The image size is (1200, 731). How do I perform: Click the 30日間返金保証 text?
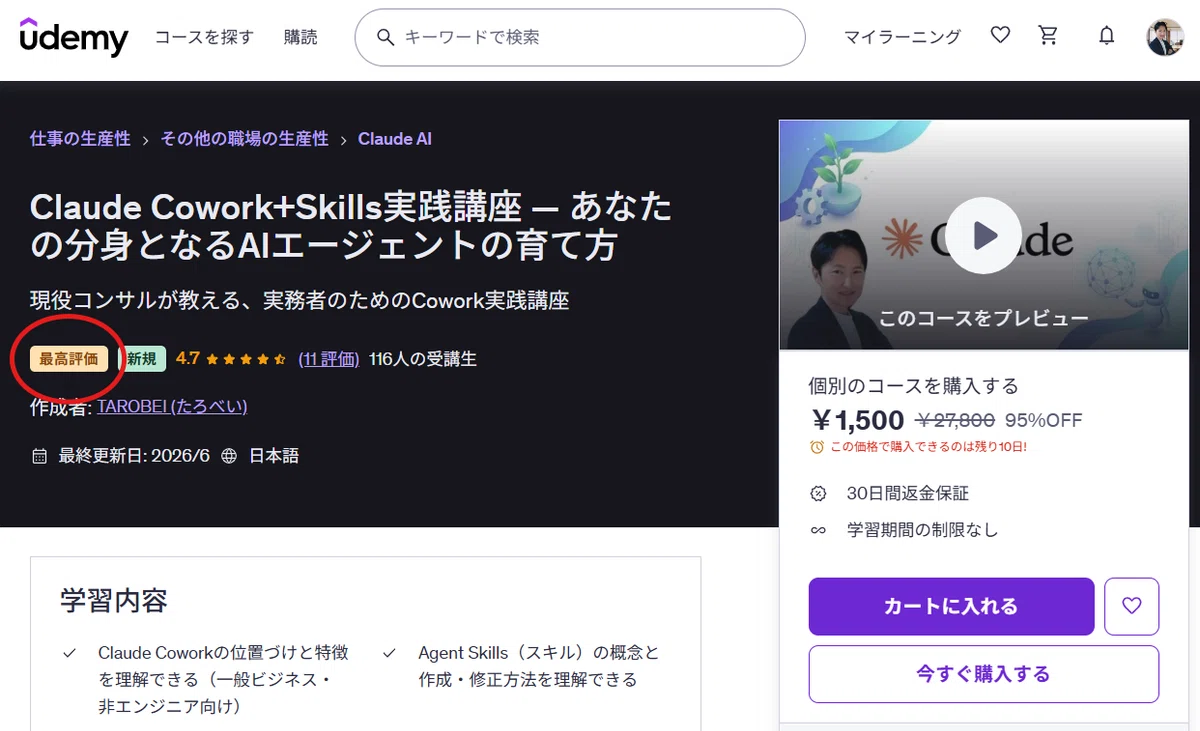click(x=907, y=493)
